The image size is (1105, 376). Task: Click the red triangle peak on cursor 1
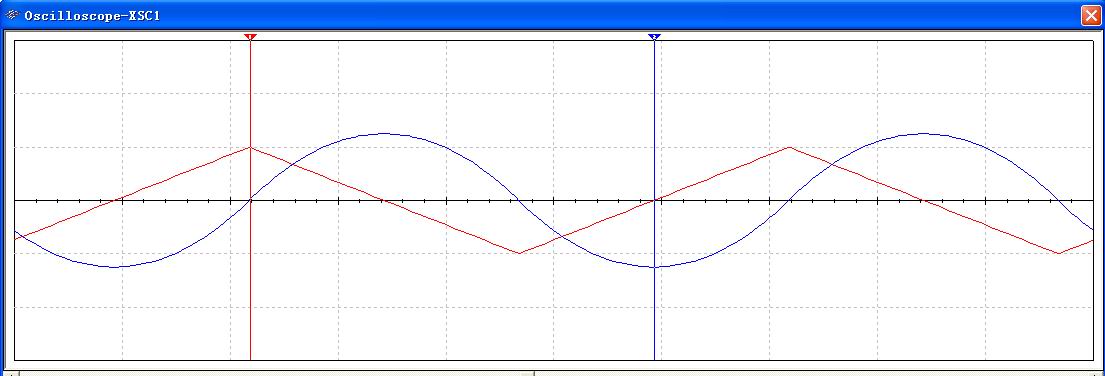(249, 147)
